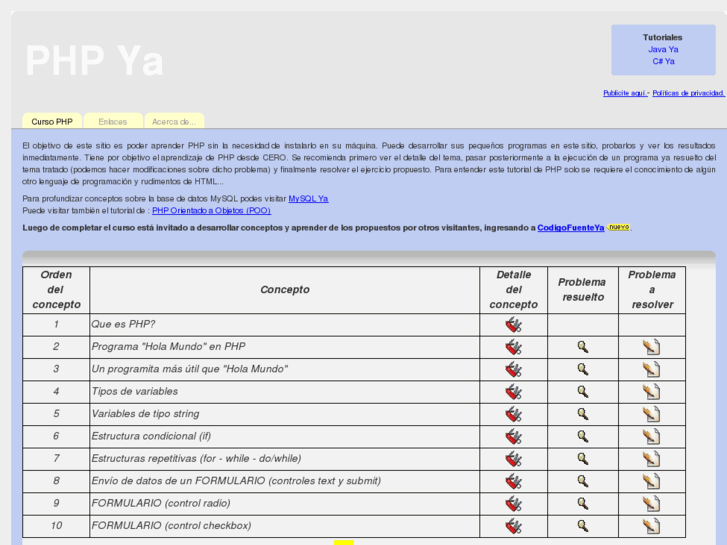
Task: Follow the Publicite aquí link
Action: point(625,93)
